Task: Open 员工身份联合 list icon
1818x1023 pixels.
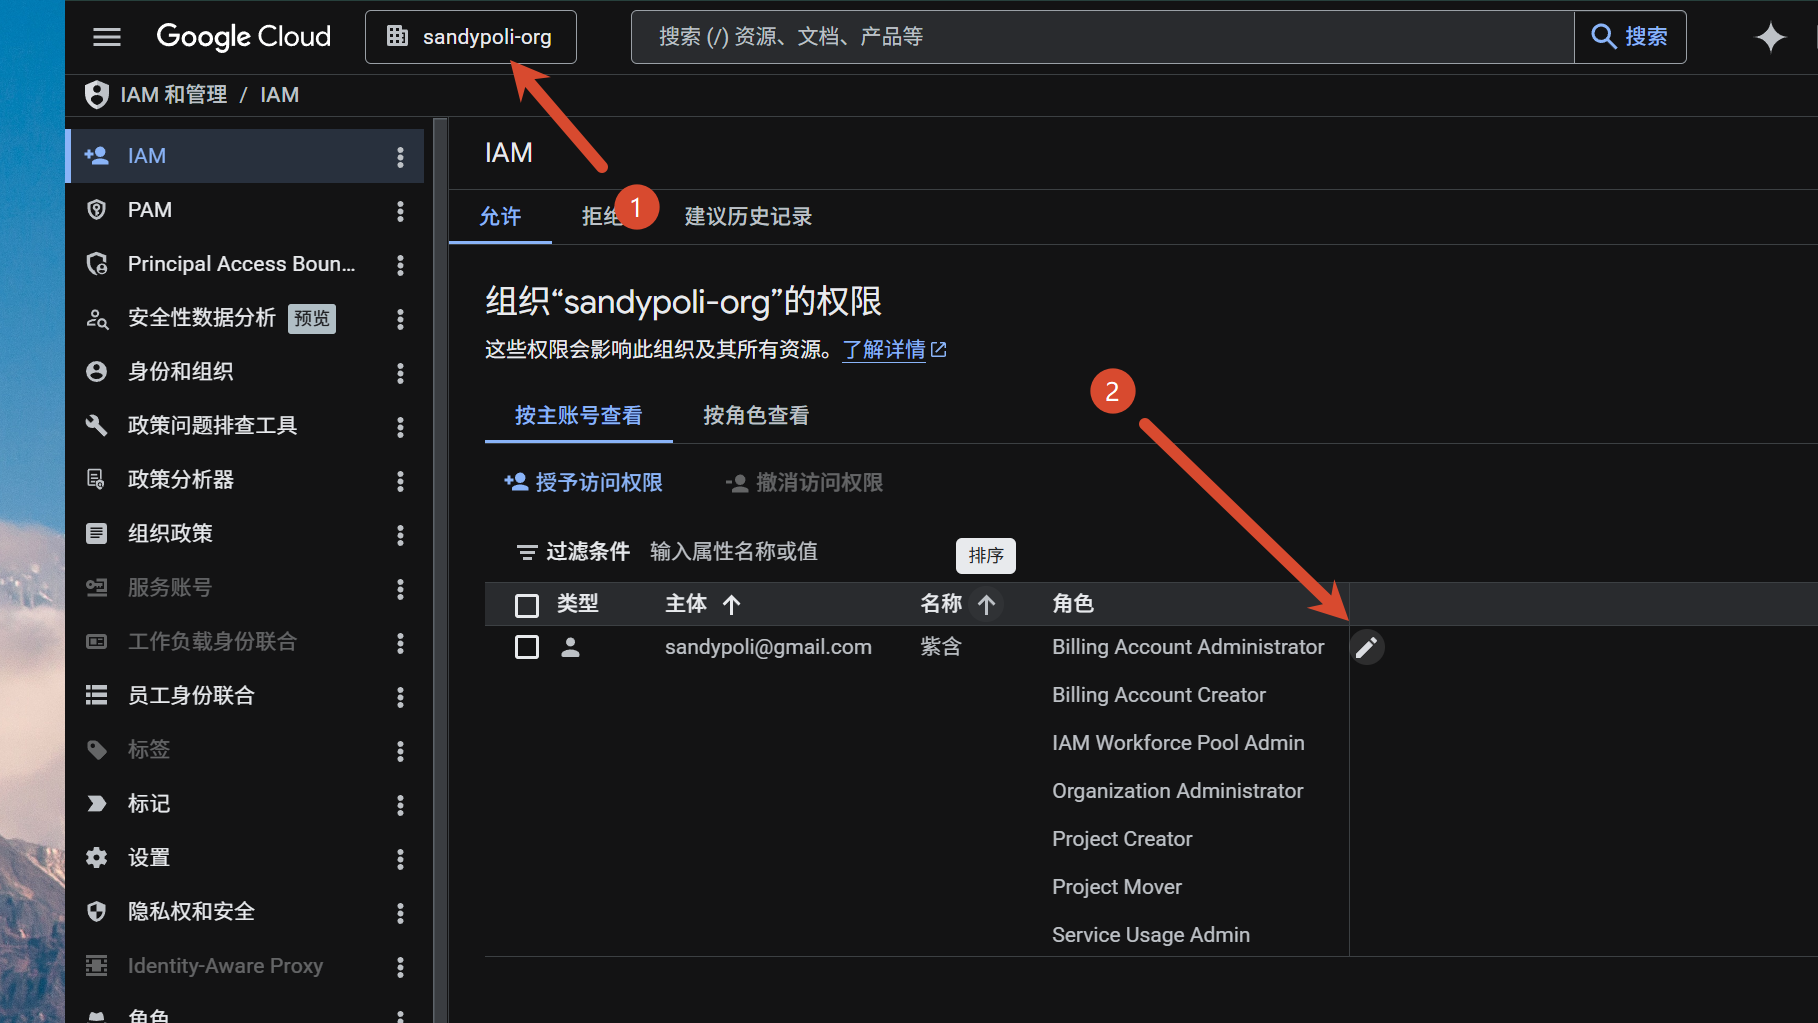Action: tap(97, 696)
